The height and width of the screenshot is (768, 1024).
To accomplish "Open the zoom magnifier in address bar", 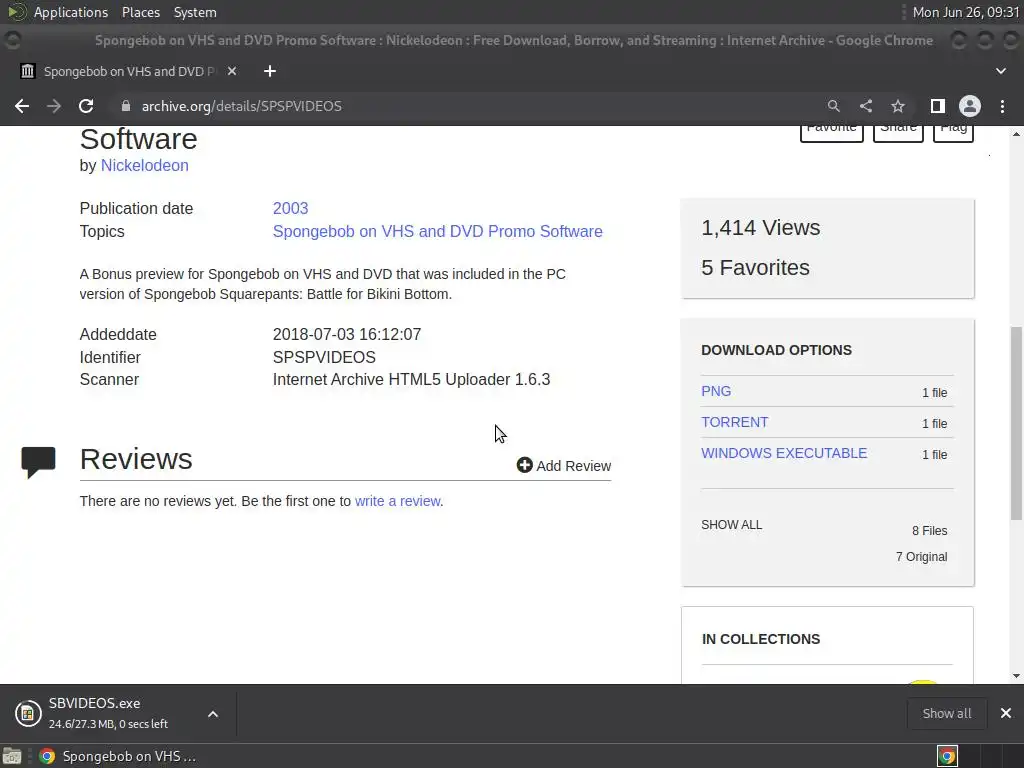I will click(833, 106).
